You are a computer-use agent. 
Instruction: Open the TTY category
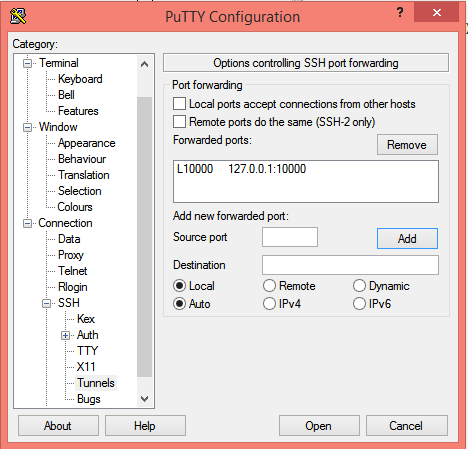[x=87, y=351]
